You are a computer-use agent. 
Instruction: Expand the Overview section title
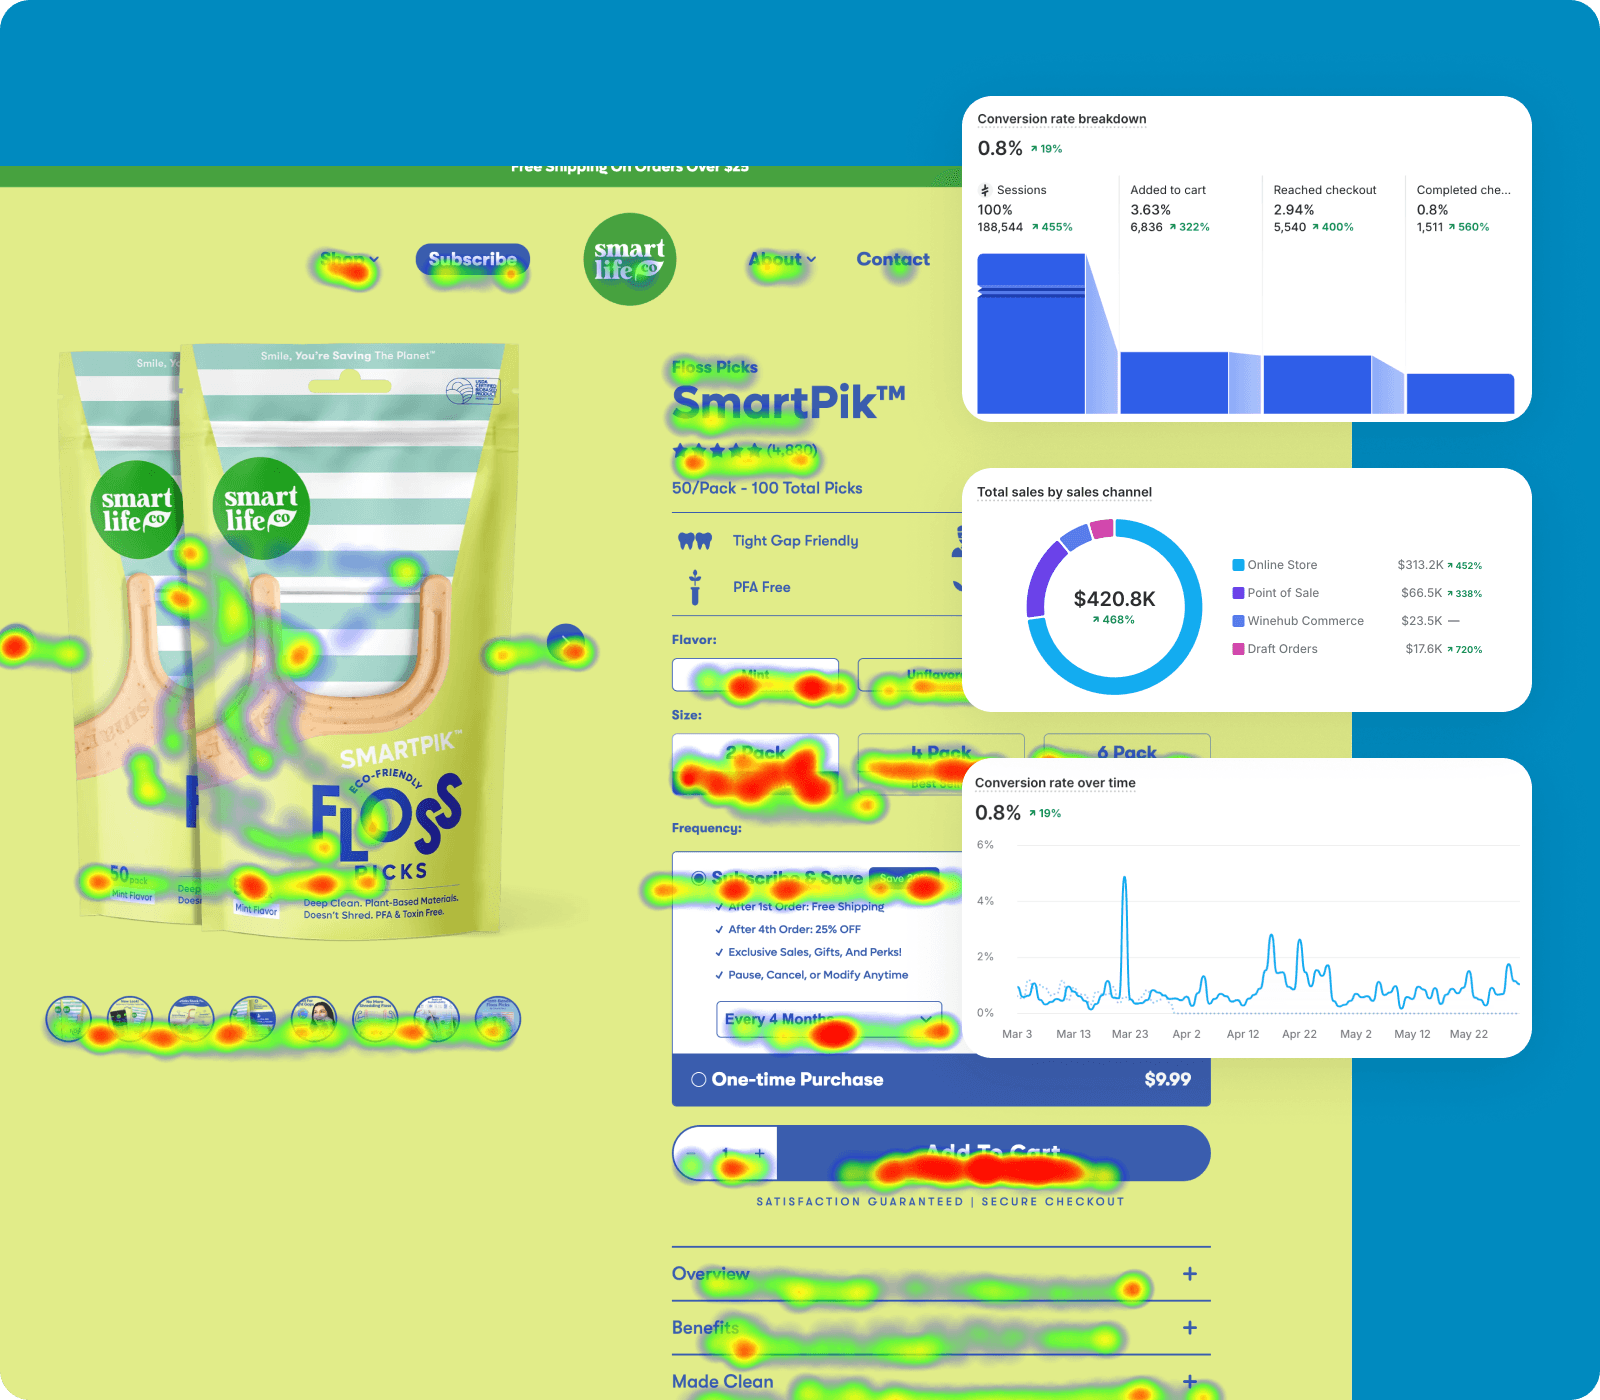click(x=711, y=1274)
